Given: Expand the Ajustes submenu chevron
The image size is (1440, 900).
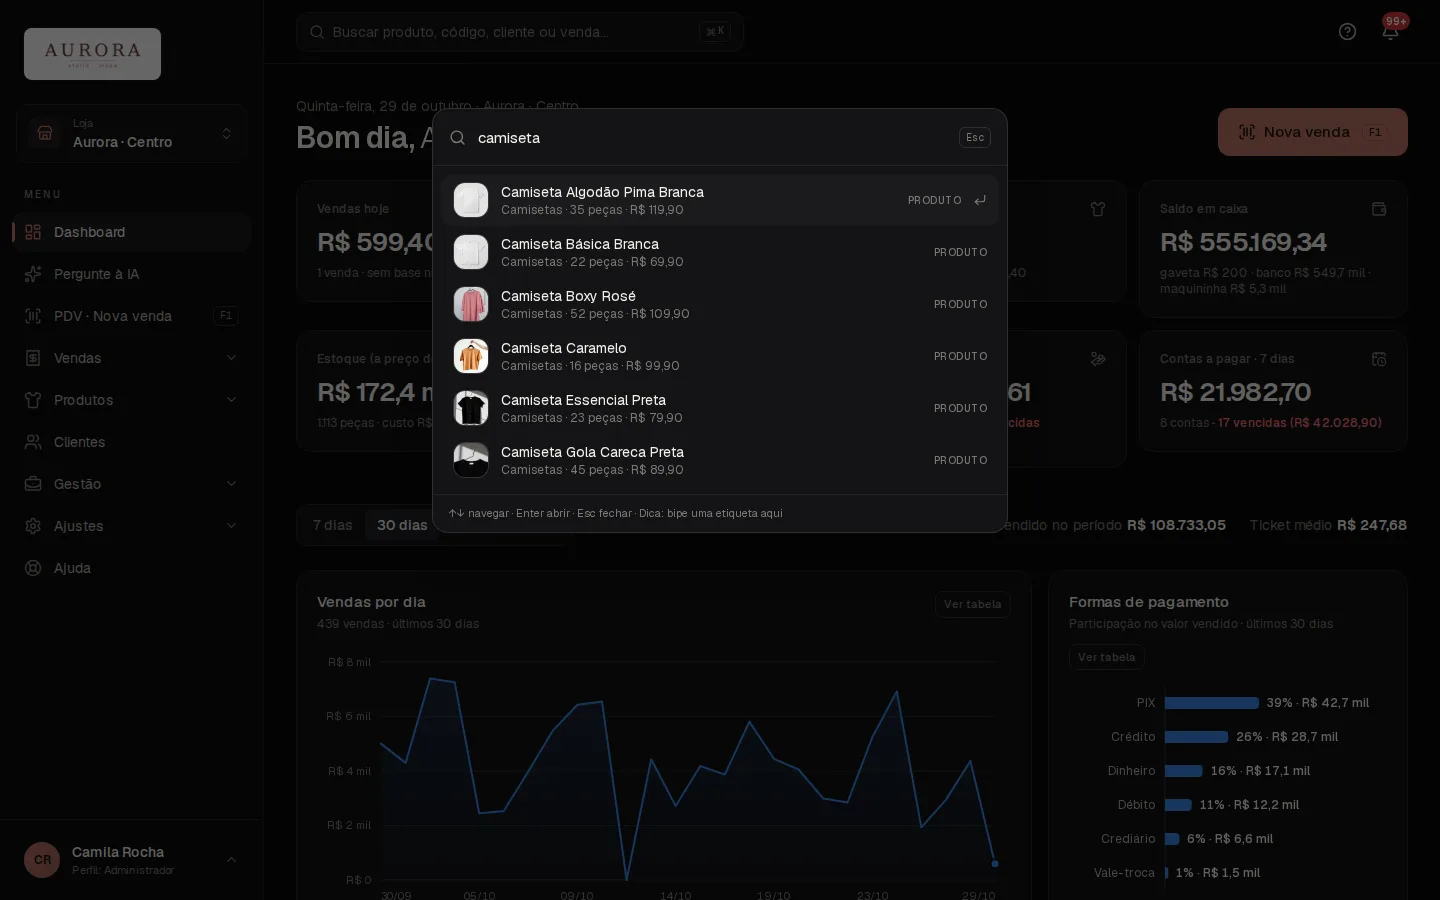Looking at the screenshot, I should click(x=232, y=526).
